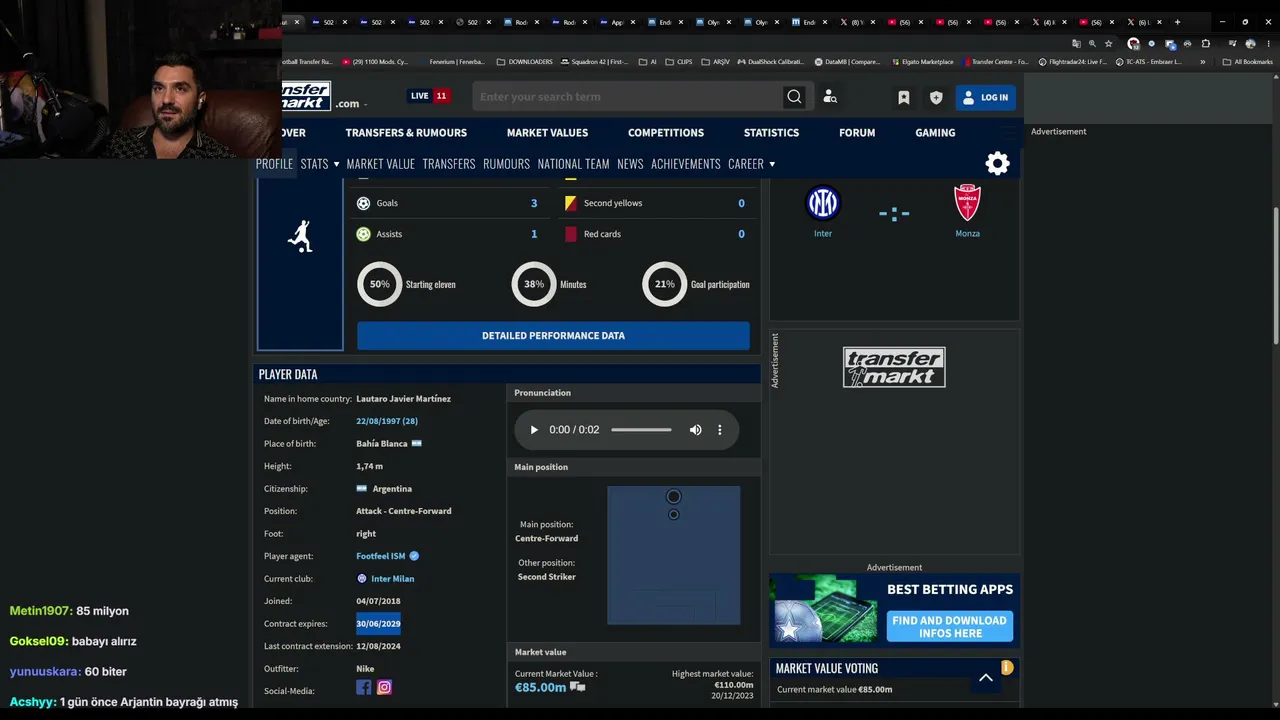This screenshot has height=720, width=1280.
Task: Switch to the NATIONAL TEAM tab
Action: pos(573,164)
